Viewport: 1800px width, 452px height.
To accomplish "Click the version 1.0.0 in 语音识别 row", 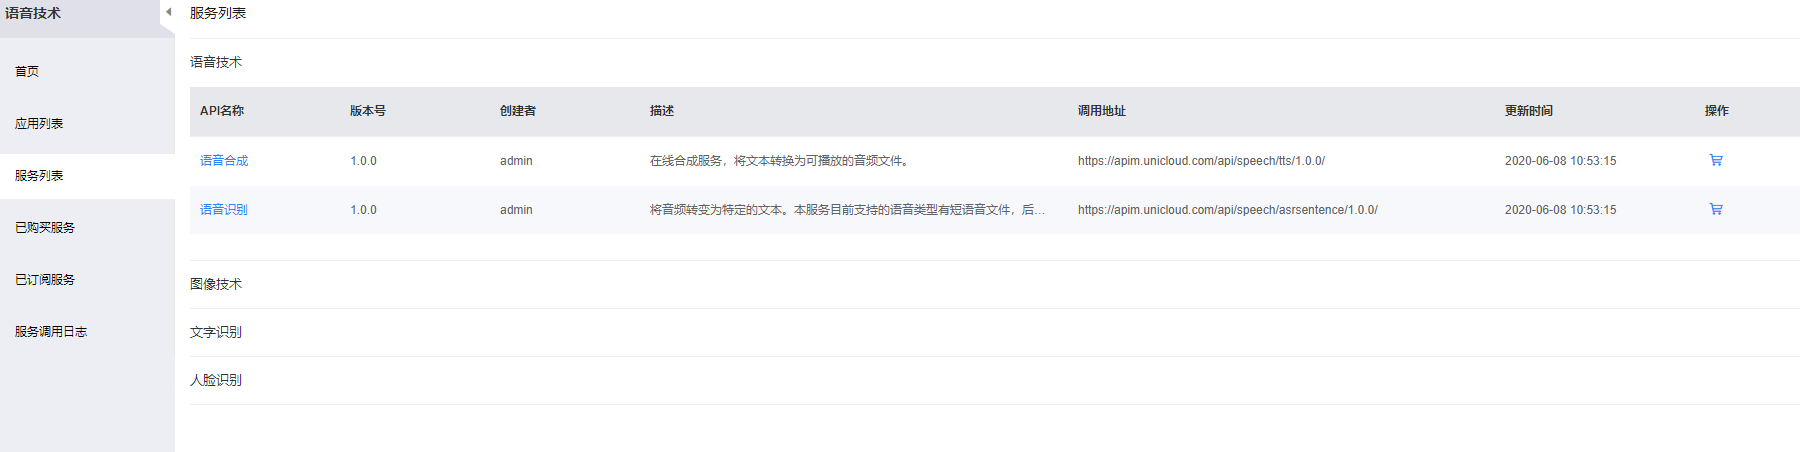I will pos(363,210).
